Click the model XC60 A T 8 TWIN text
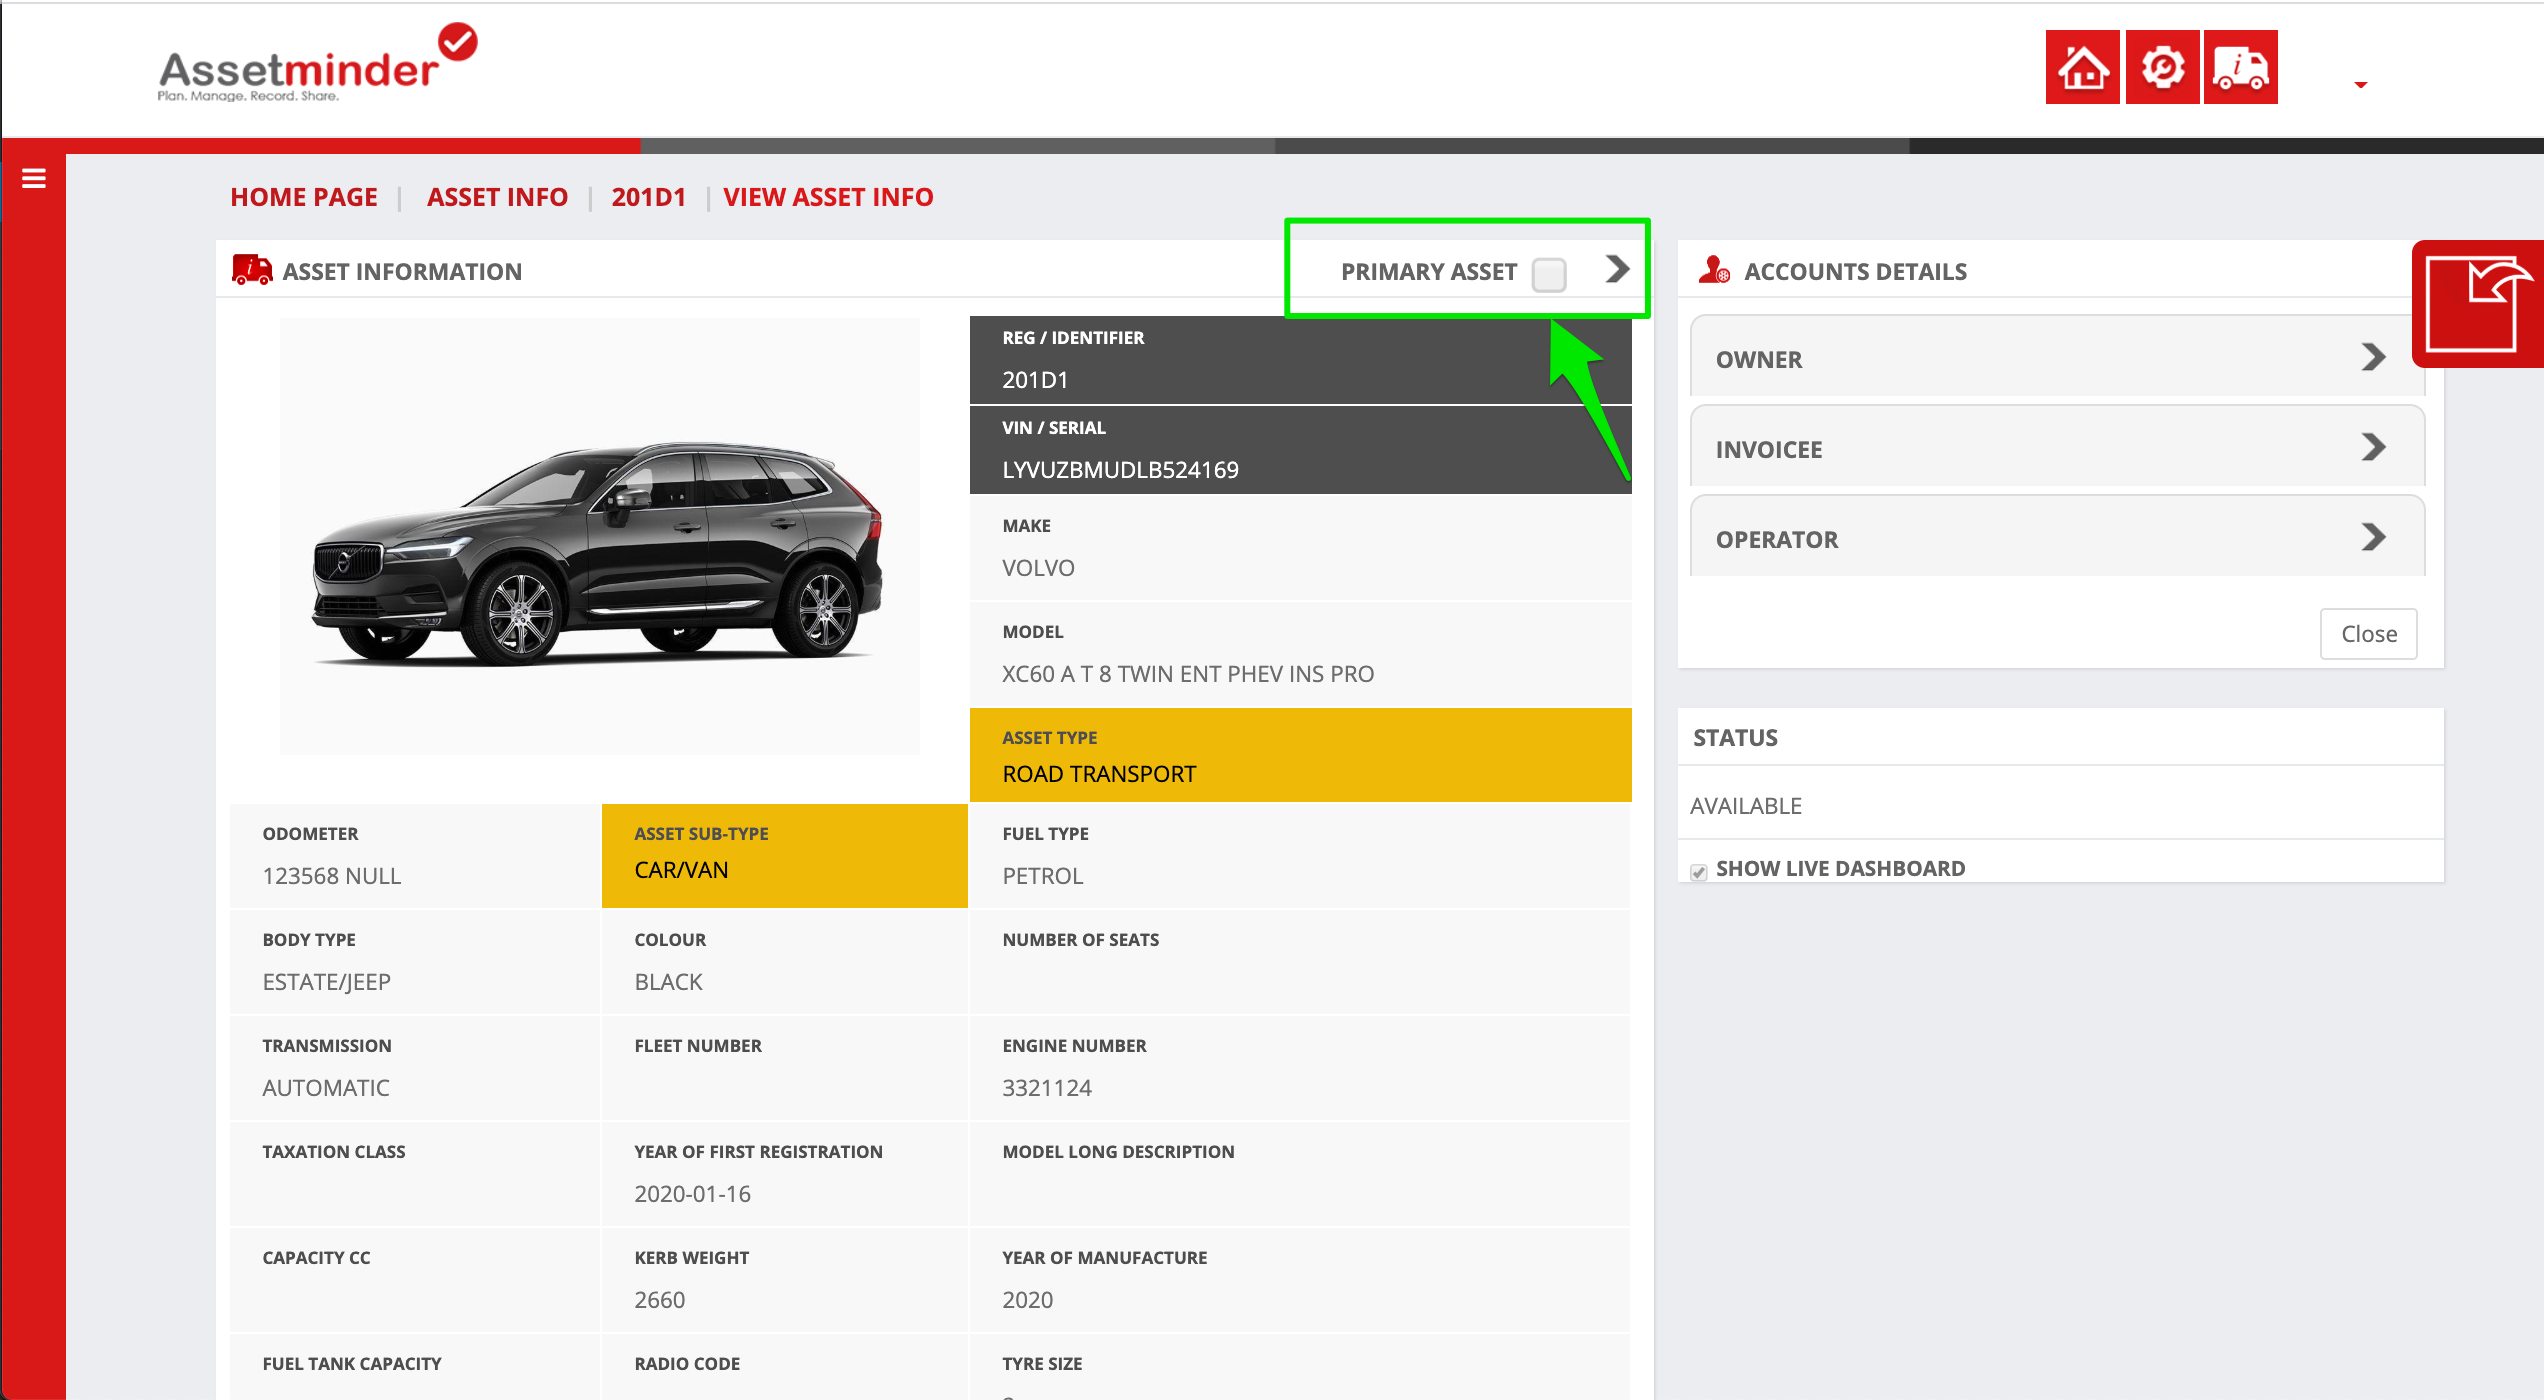This screenshot has width=2544, height=1400. [1188, 674]
